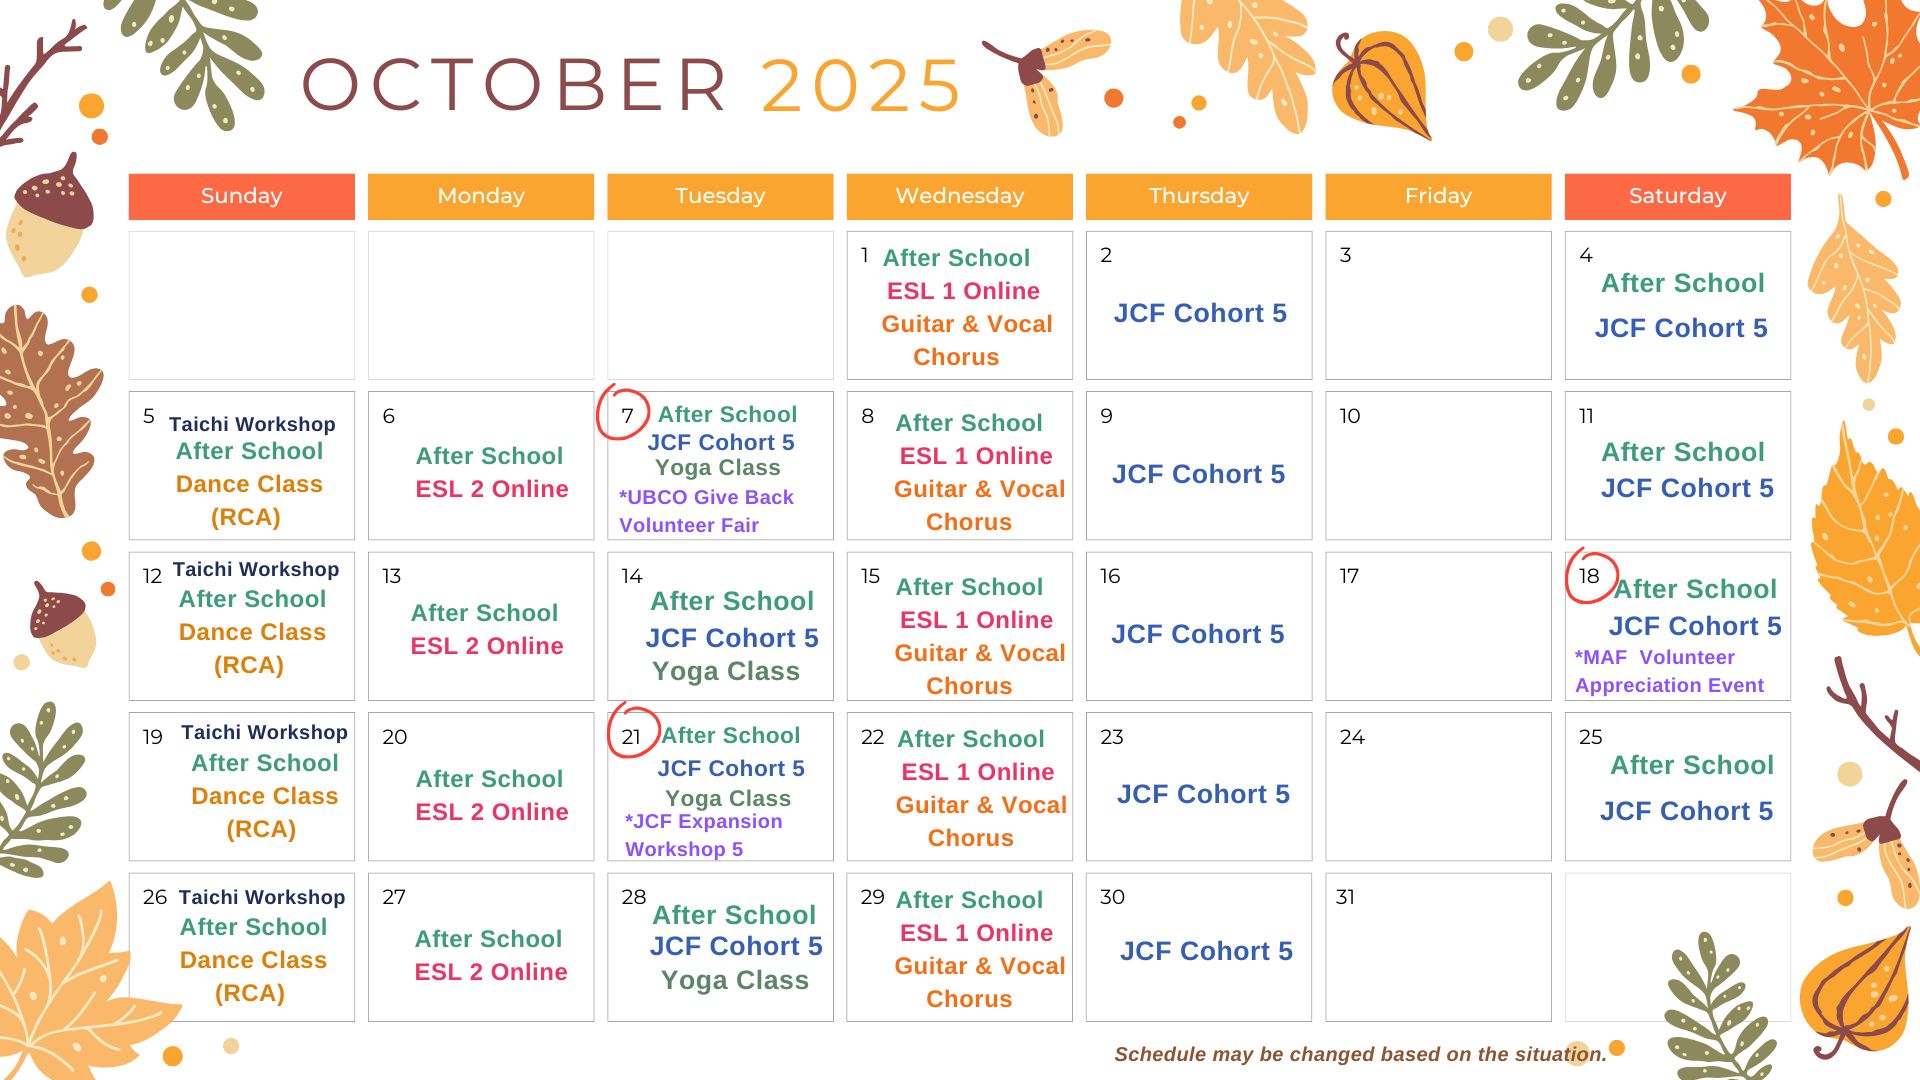Screen dimensions: 1920x1080
Task: Click the October 2025 title
Action: (631, 85)
